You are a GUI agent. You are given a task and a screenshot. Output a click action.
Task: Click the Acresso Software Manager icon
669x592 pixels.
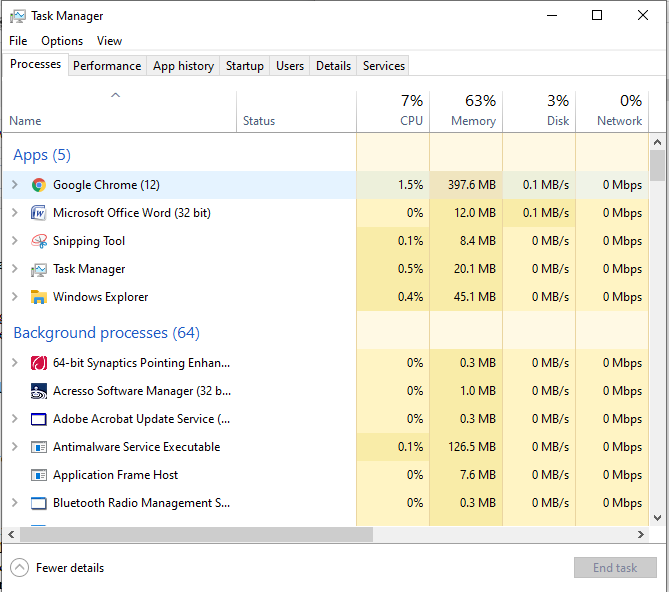[39, 391]
